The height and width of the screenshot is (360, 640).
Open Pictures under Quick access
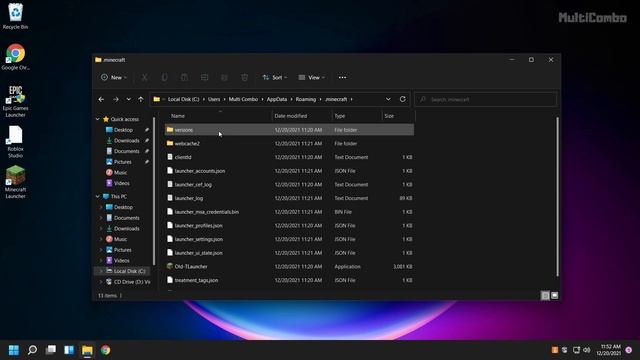122,162
